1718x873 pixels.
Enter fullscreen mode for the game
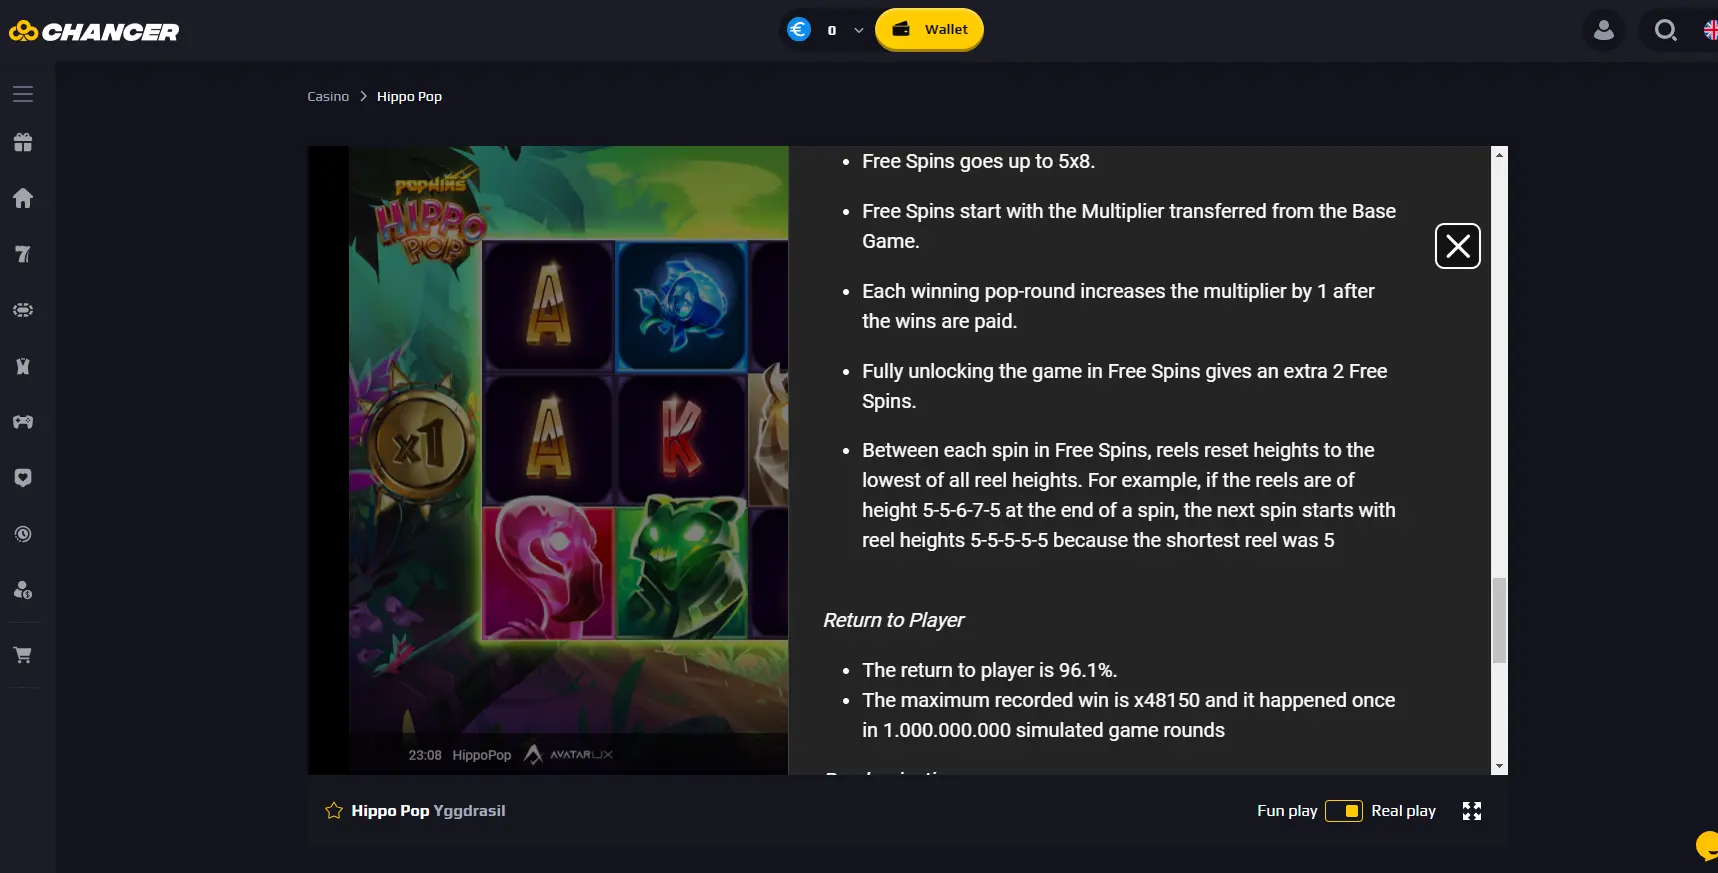(x=1472, y=811)
